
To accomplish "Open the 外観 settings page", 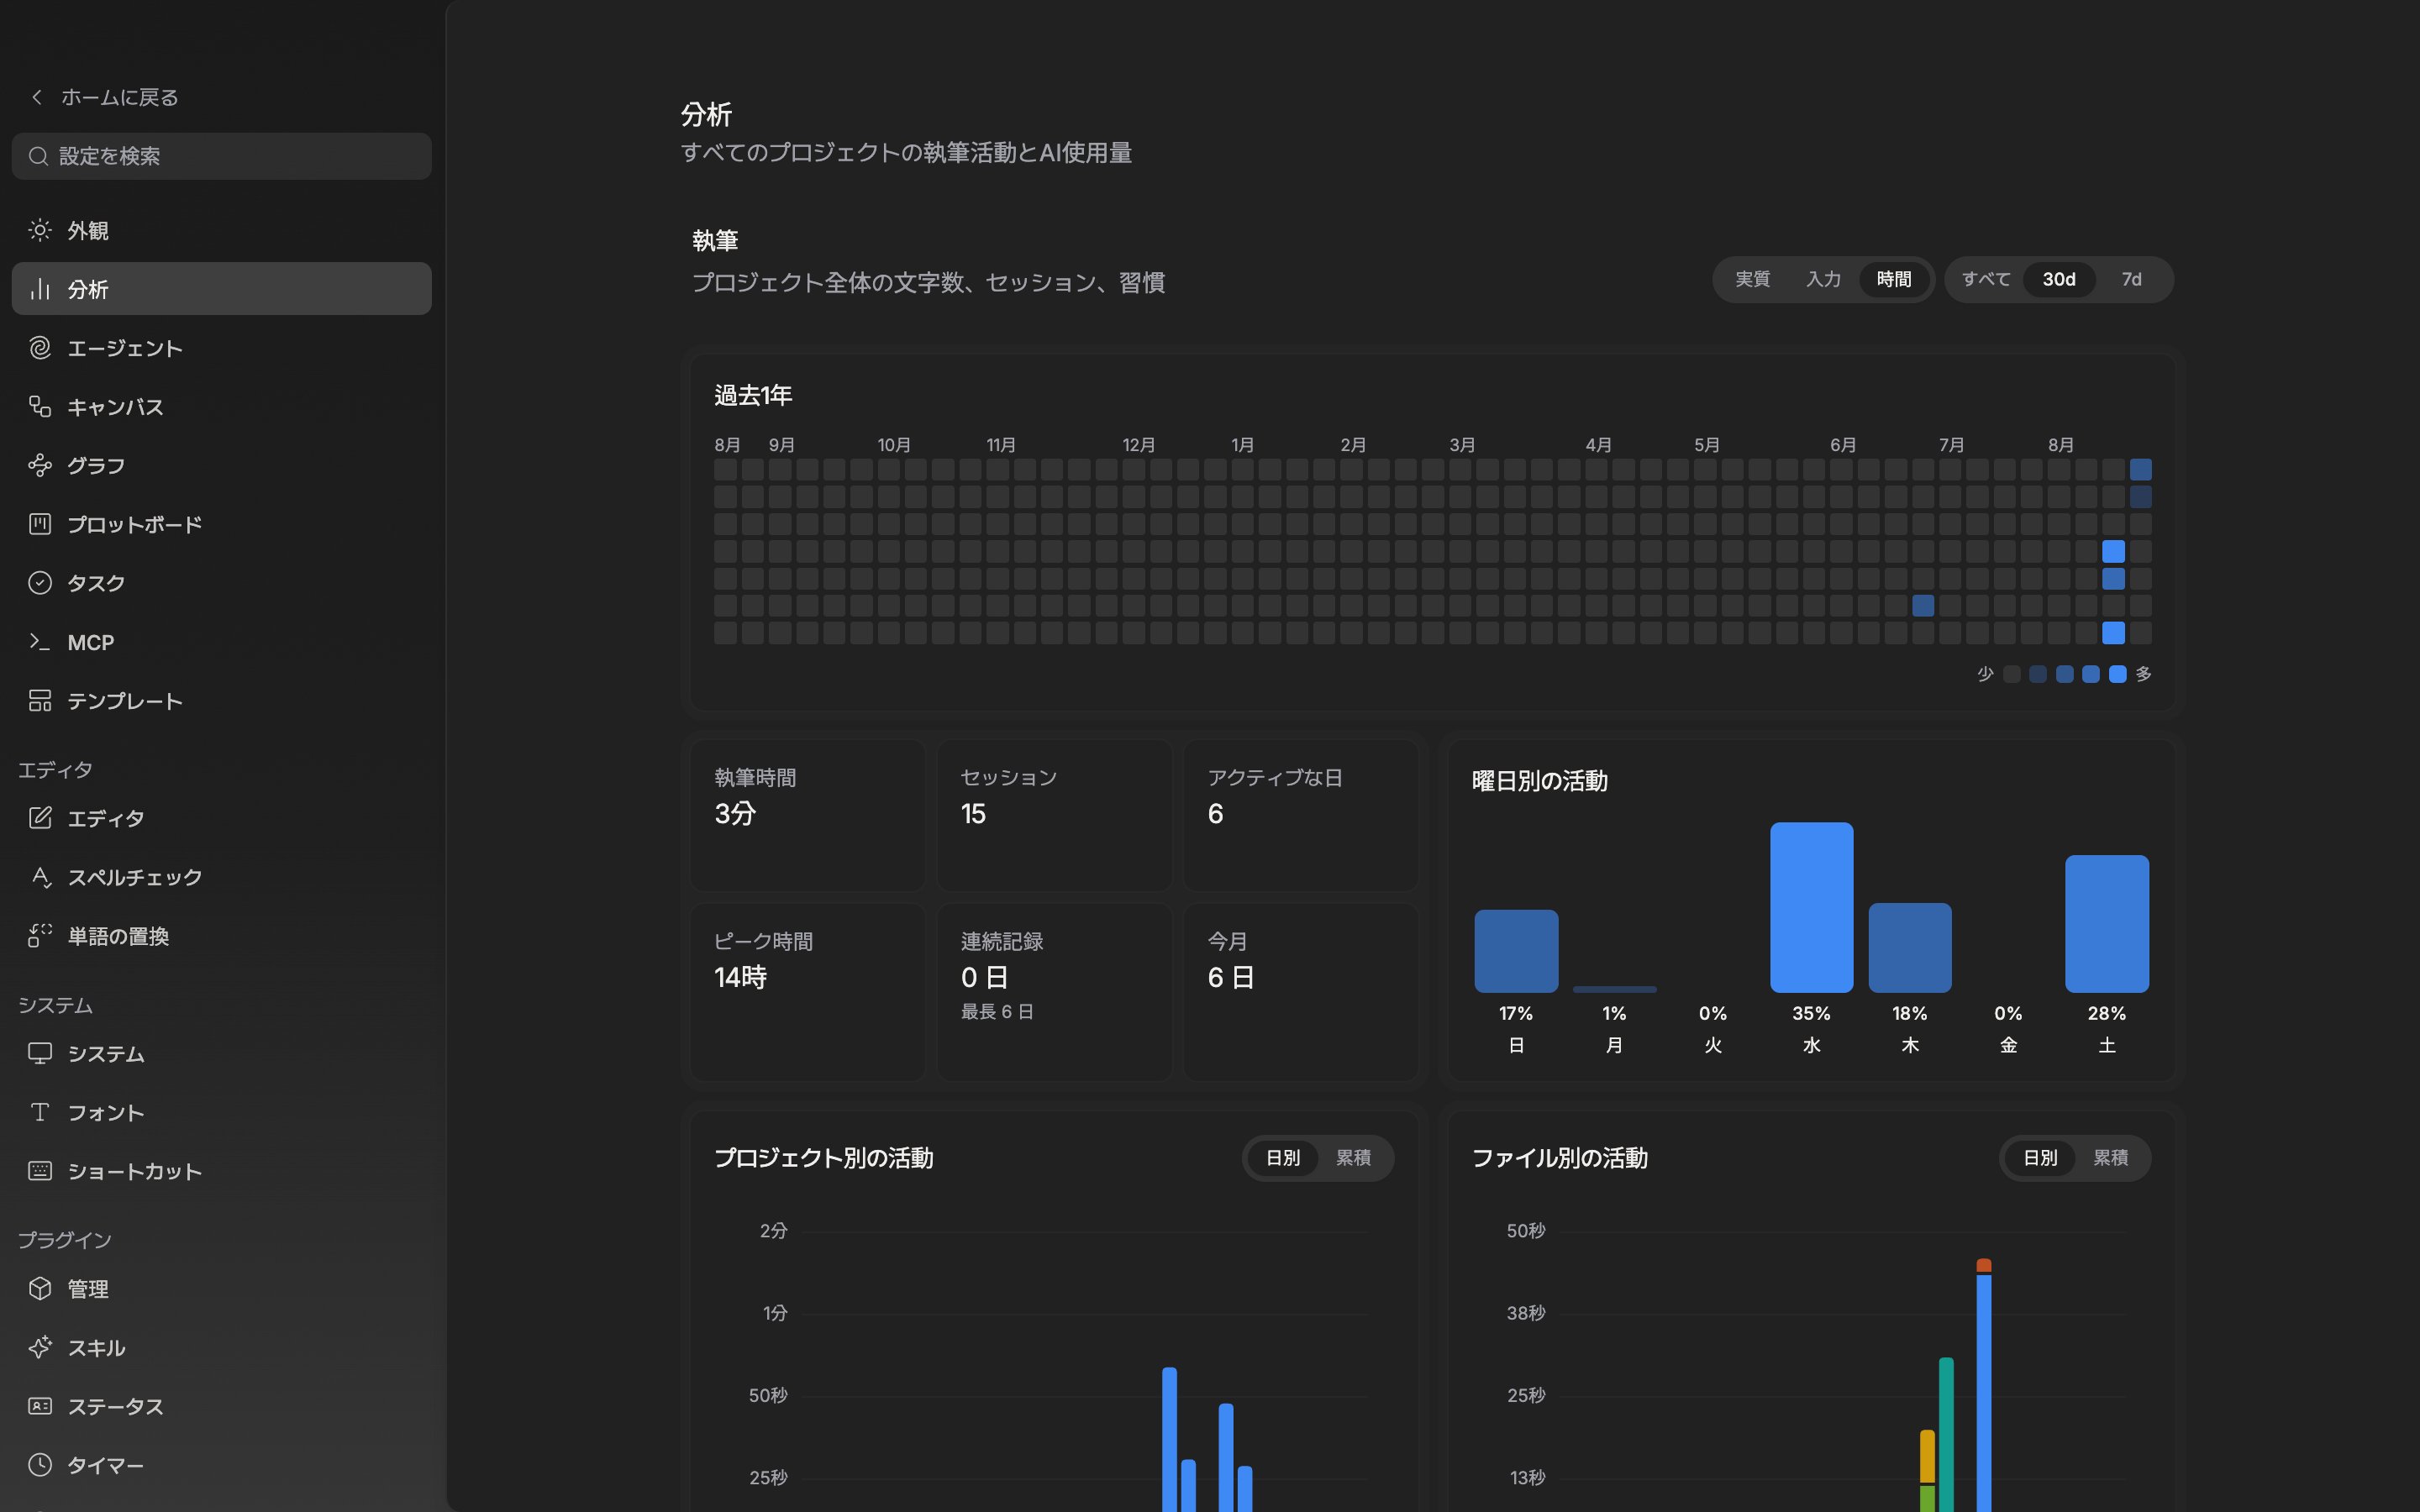I will click(221, 230).
